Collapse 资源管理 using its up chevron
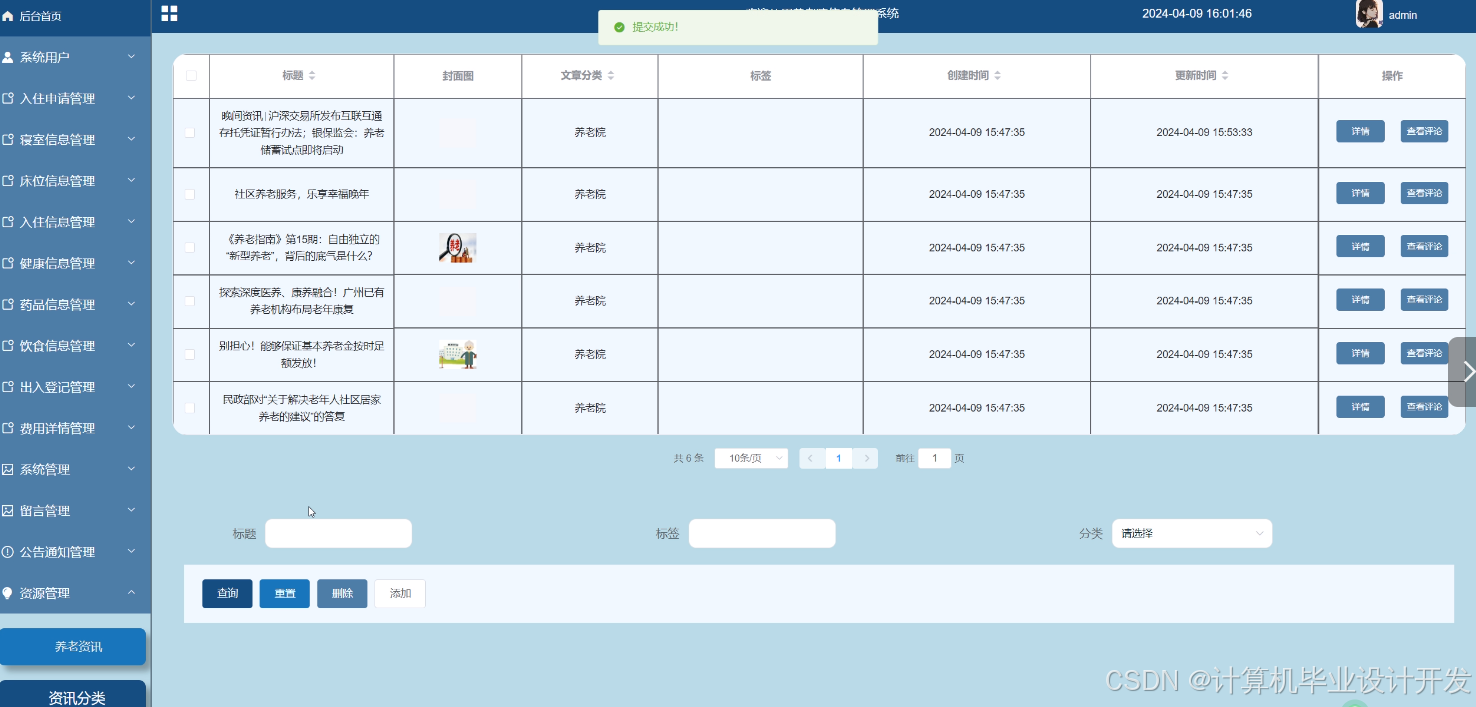The height and width of the screenshot is (707, 1476). [x=131, y=593]
